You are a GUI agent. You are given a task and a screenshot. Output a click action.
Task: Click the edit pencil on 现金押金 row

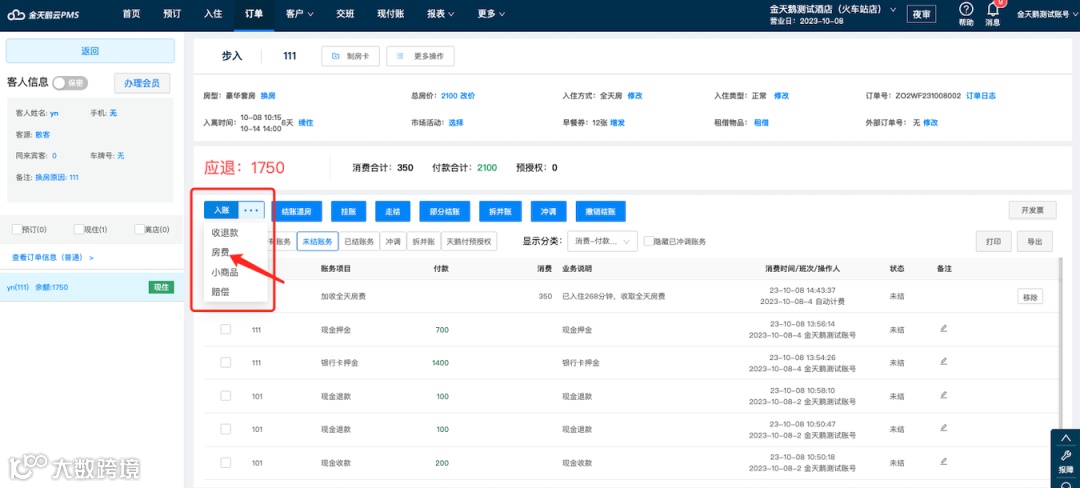tap(944, 328)
